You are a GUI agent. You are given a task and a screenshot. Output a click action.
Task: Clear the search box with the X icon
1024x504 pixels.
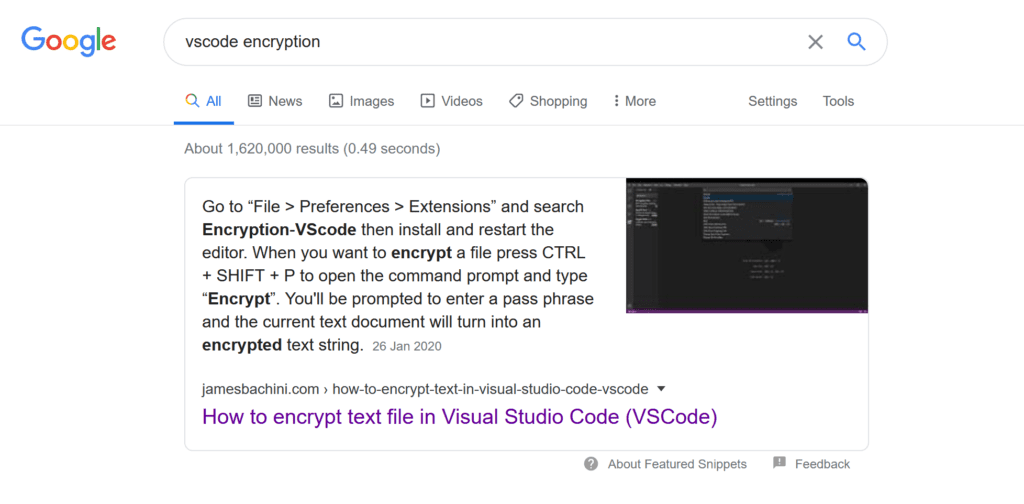coord(815,42)
